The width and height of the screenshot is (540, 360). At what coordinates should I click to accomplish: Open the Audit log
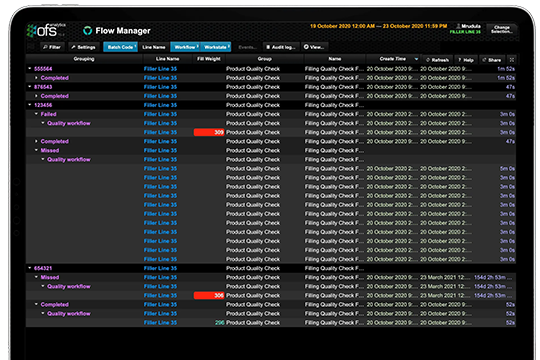[281, 47]
